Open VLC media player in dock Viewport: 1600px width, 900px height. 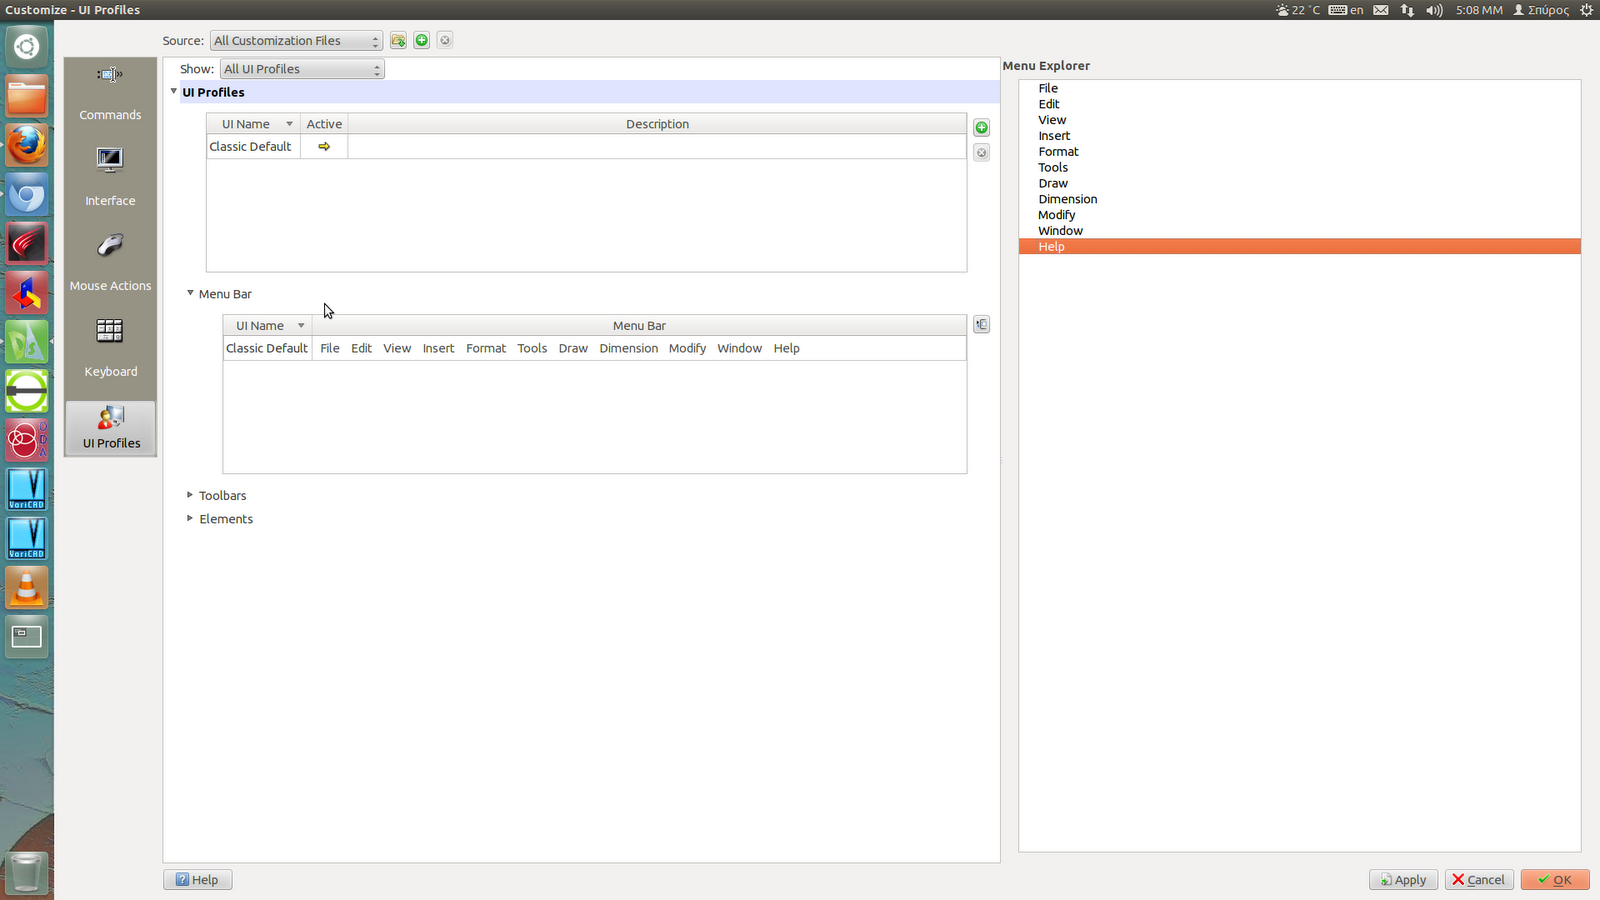click(x=27, y=588)
